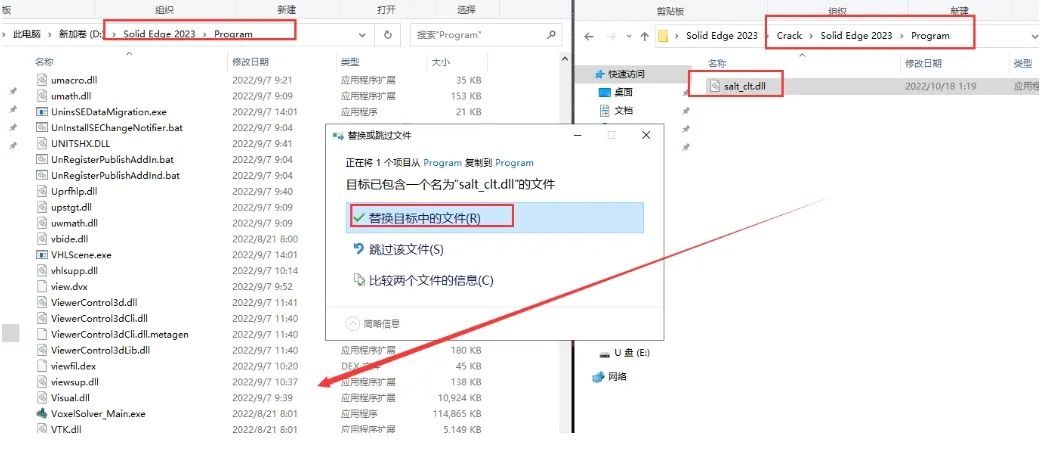Select umacro.dll in left file list

[x=74, y=80]
